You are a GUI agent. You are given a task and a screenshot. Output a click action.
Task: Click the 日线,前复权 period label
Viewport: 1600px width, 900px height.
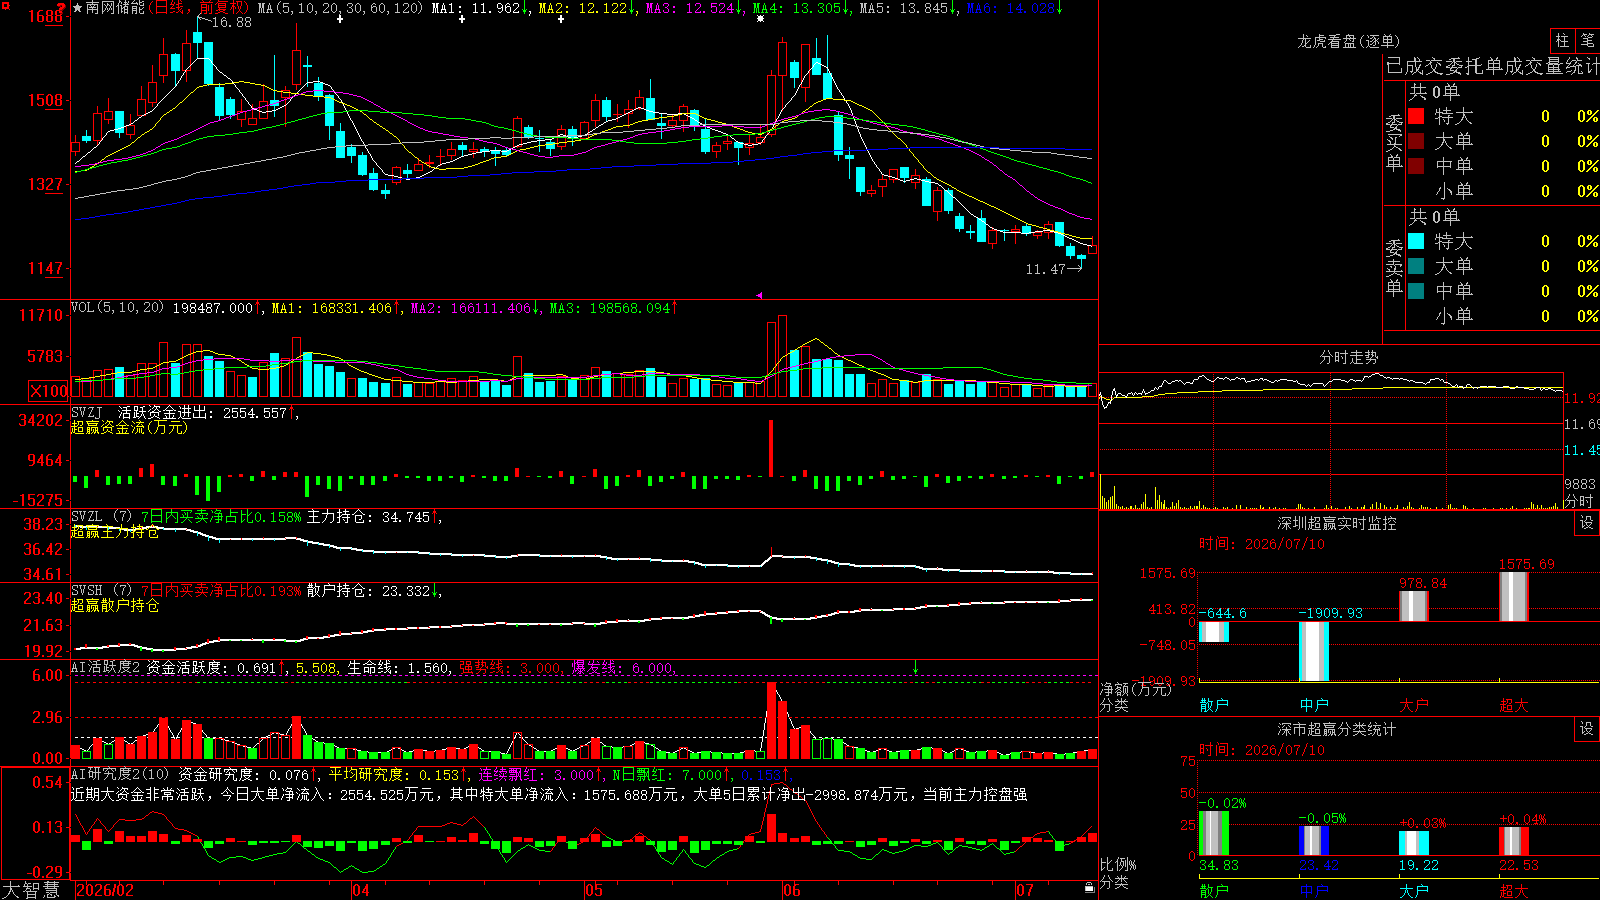pyautogui.click(x=198, y=8)
